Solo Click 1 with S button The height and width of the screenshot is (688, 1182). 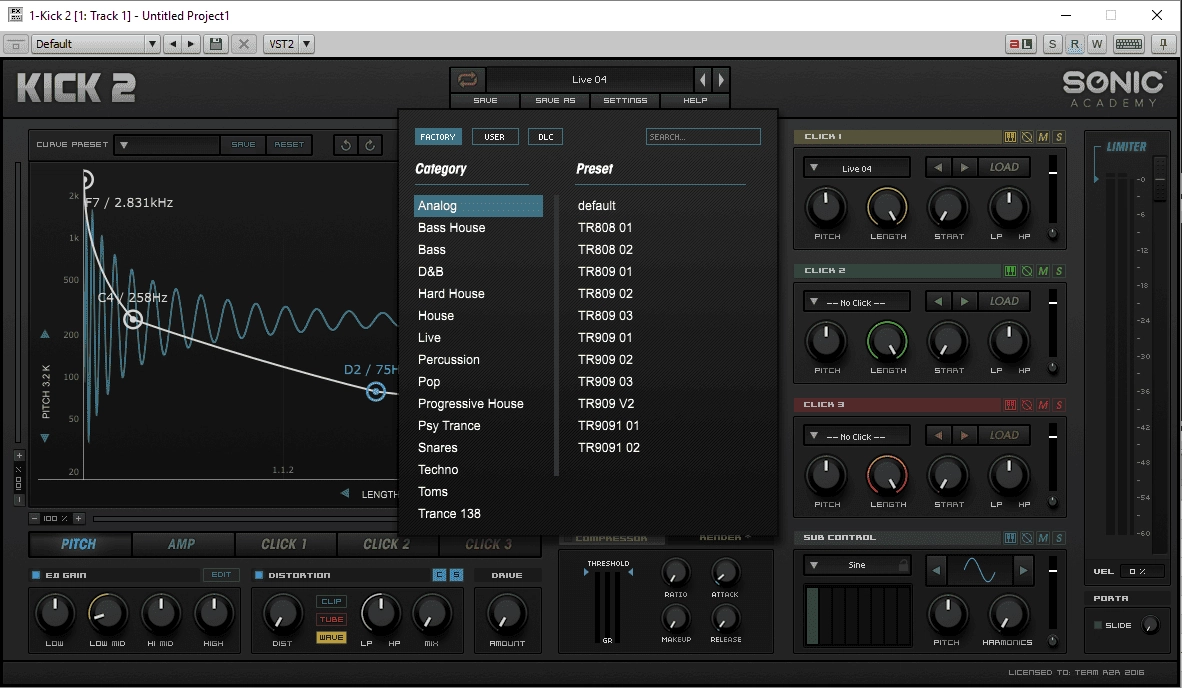click(1059, 136)
